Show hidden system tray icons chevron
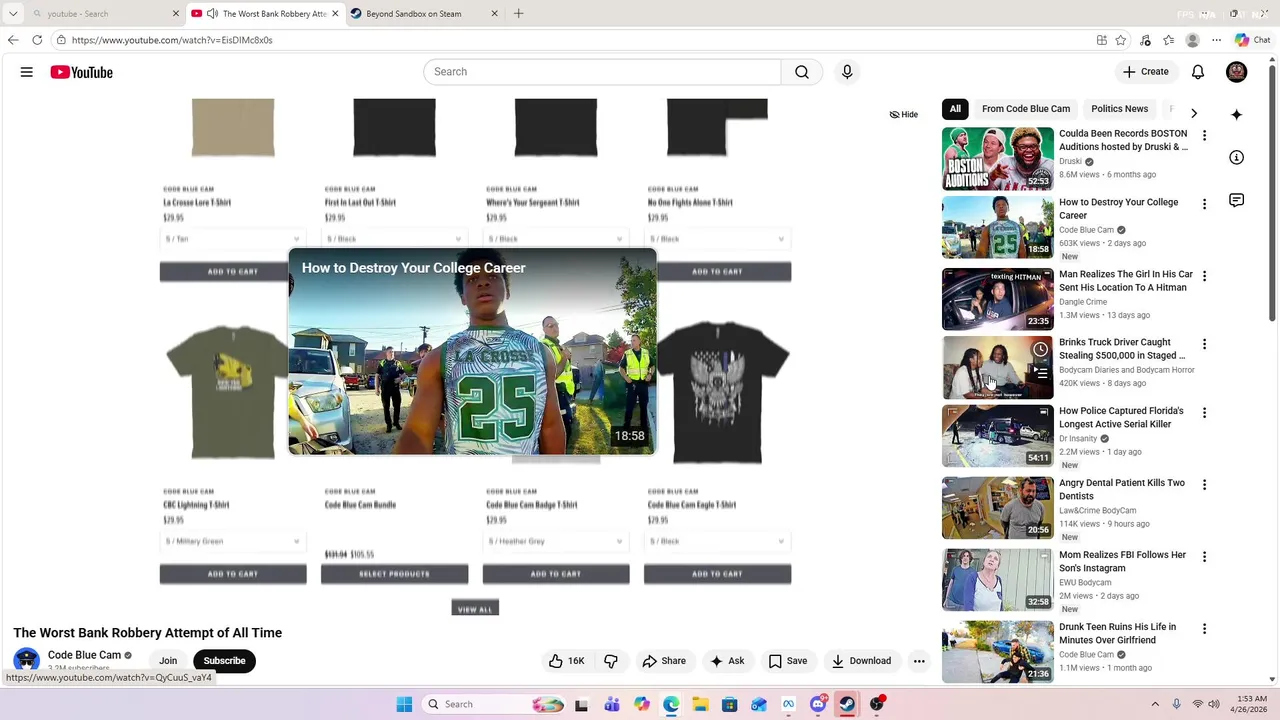 [1155, 704]
